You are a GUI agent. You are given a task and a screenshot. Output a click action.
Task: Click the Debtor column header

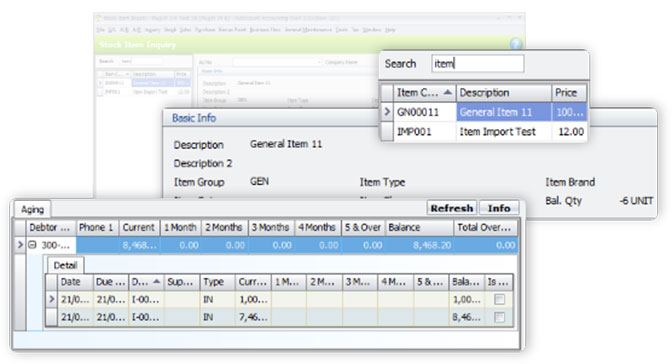tap(51, 227)
